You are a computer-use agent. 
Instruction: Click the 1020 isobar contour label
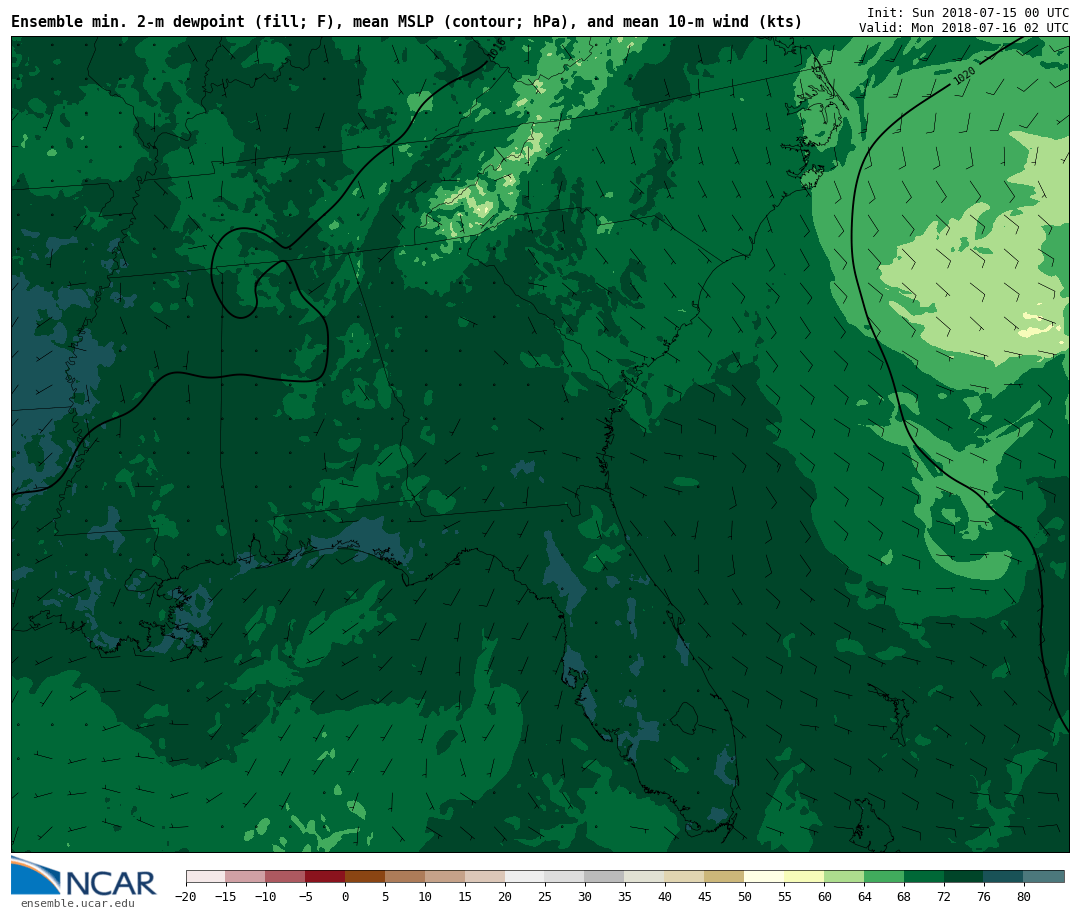point(964,76)
